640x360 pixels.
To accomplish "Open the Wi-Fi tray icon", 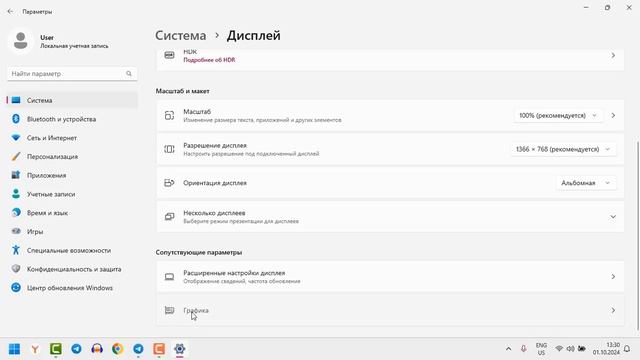I will coord(559,349).
